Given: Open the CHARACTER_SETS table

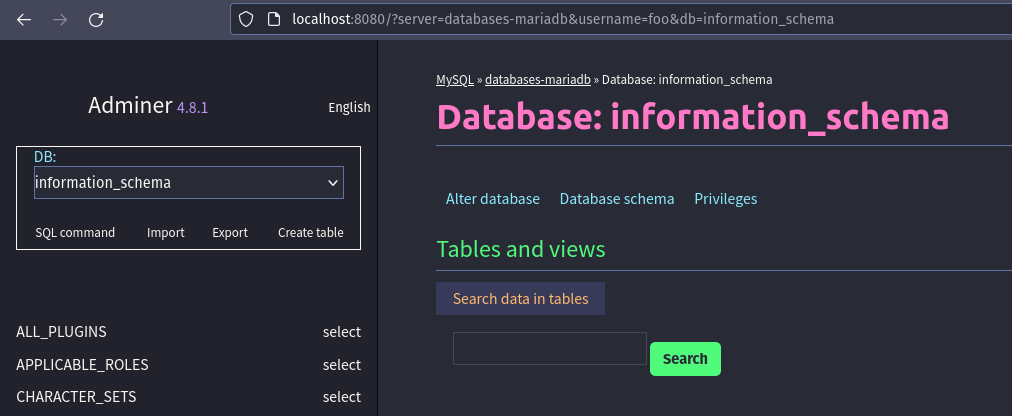Looking at the screenshot, I should pyautogui.click(x=76, y=397).
